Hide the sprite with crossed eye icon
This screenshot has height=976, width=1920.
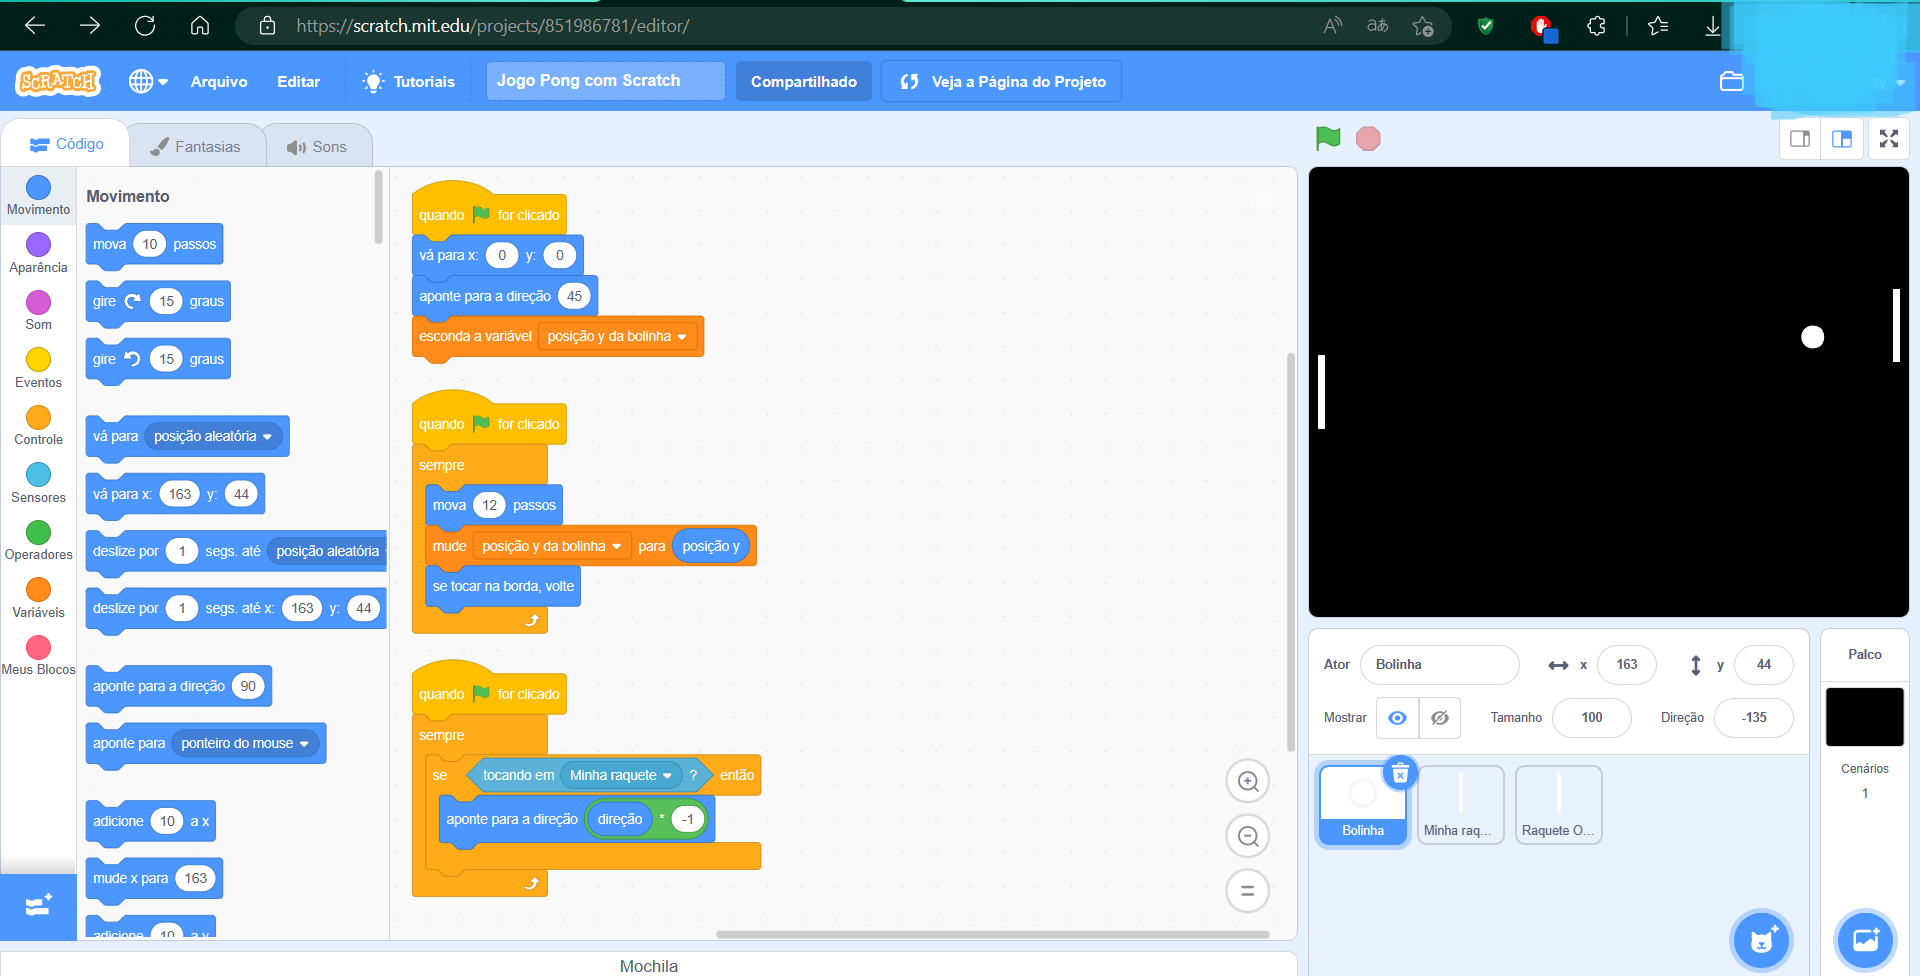coord(1440,718)
